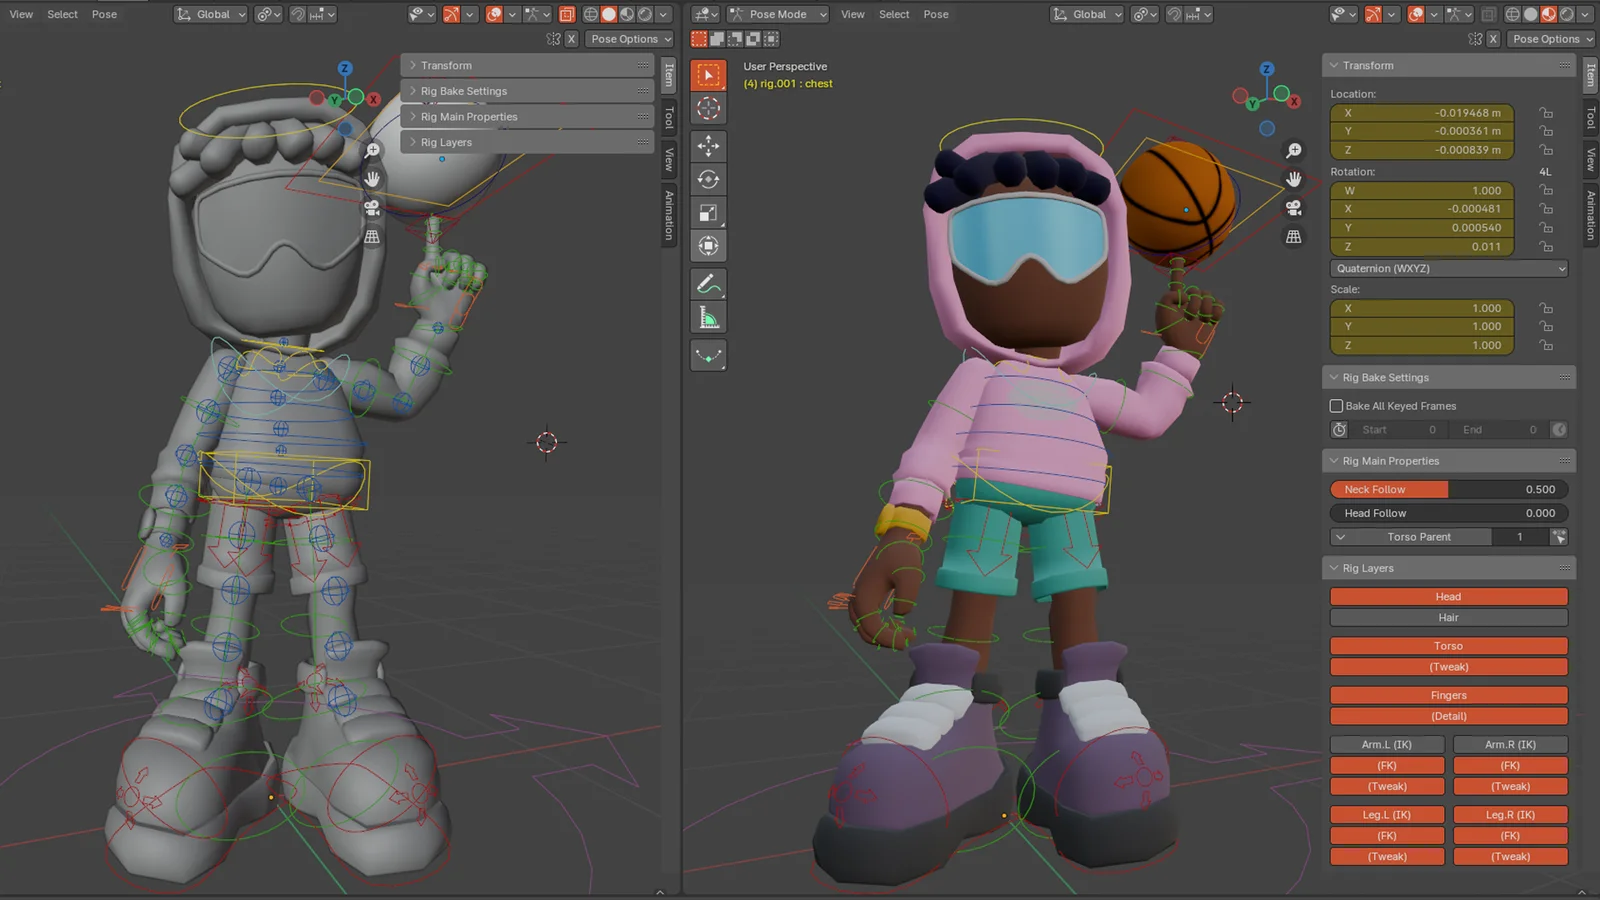
Task: Open the Measure tool
Action: [x=708, y=316]
